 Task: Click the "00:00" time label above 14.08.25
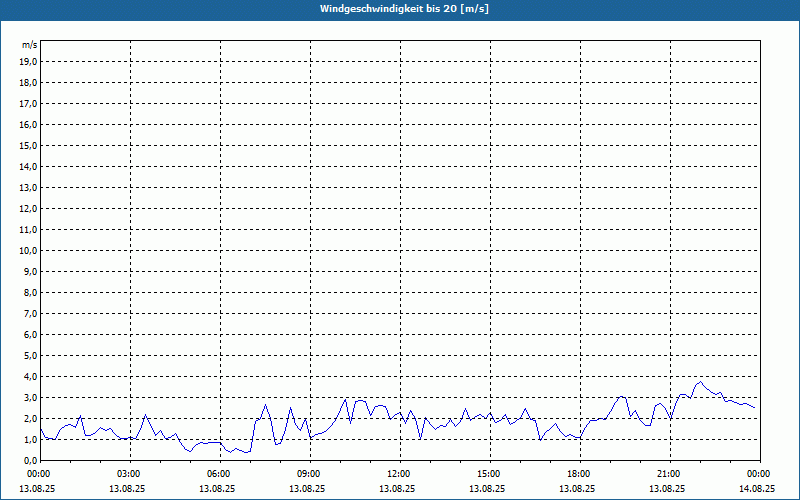click(759, 474)
